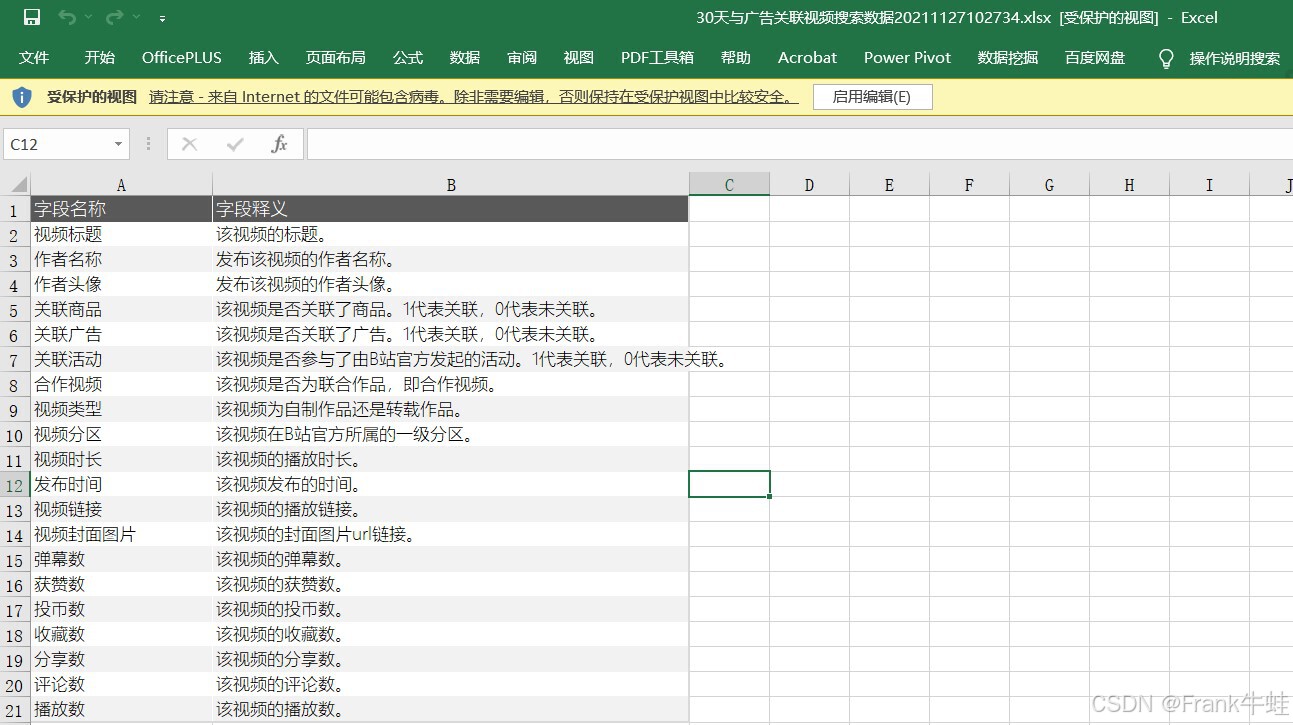The width and height of the screenshot is (1293, 725).
Task: Click the Protected View warning link text
Action: click(474, 97)
